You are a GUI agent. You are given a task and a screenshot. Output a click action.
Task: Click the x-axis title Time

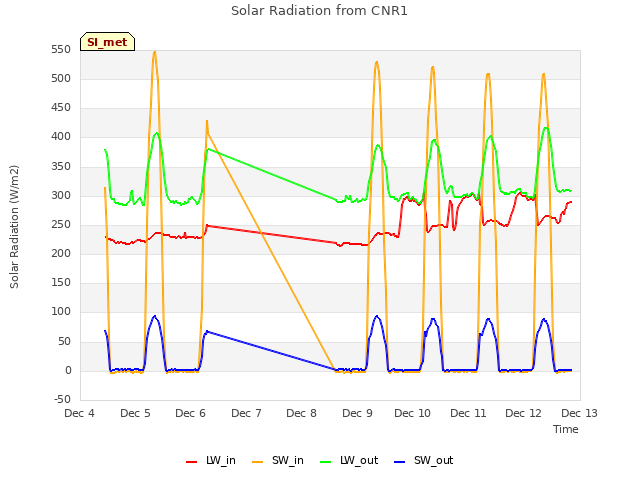(x=566, y=429)
